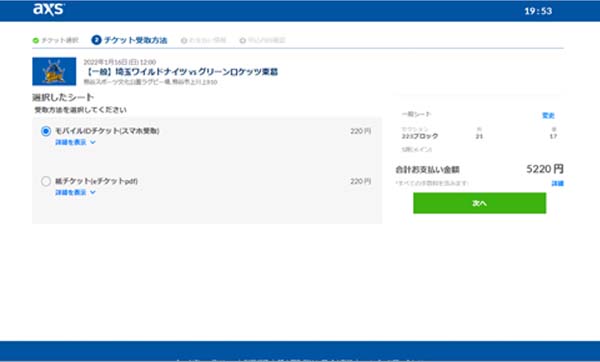Viewport: 600px width, 362px height.
Task: Click the 5220 円 total amount
Action: (x=545, y=169)
